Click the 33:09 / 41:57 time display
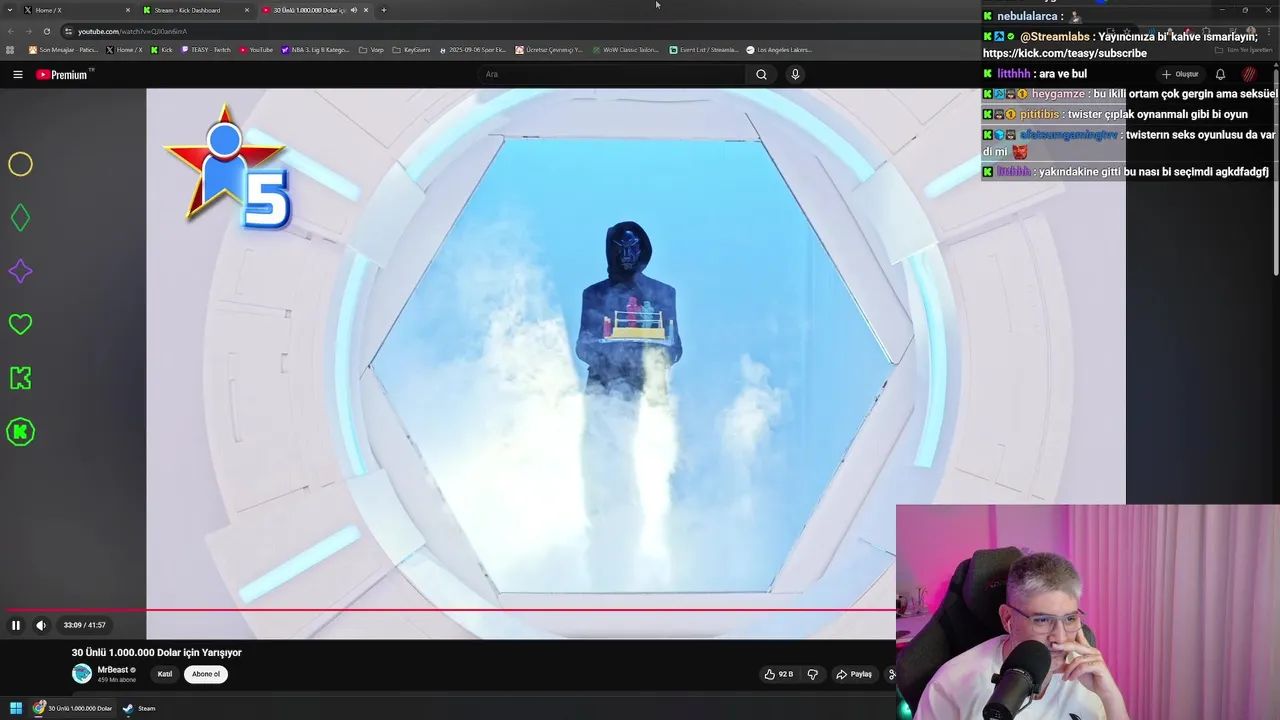 (84, 625)
